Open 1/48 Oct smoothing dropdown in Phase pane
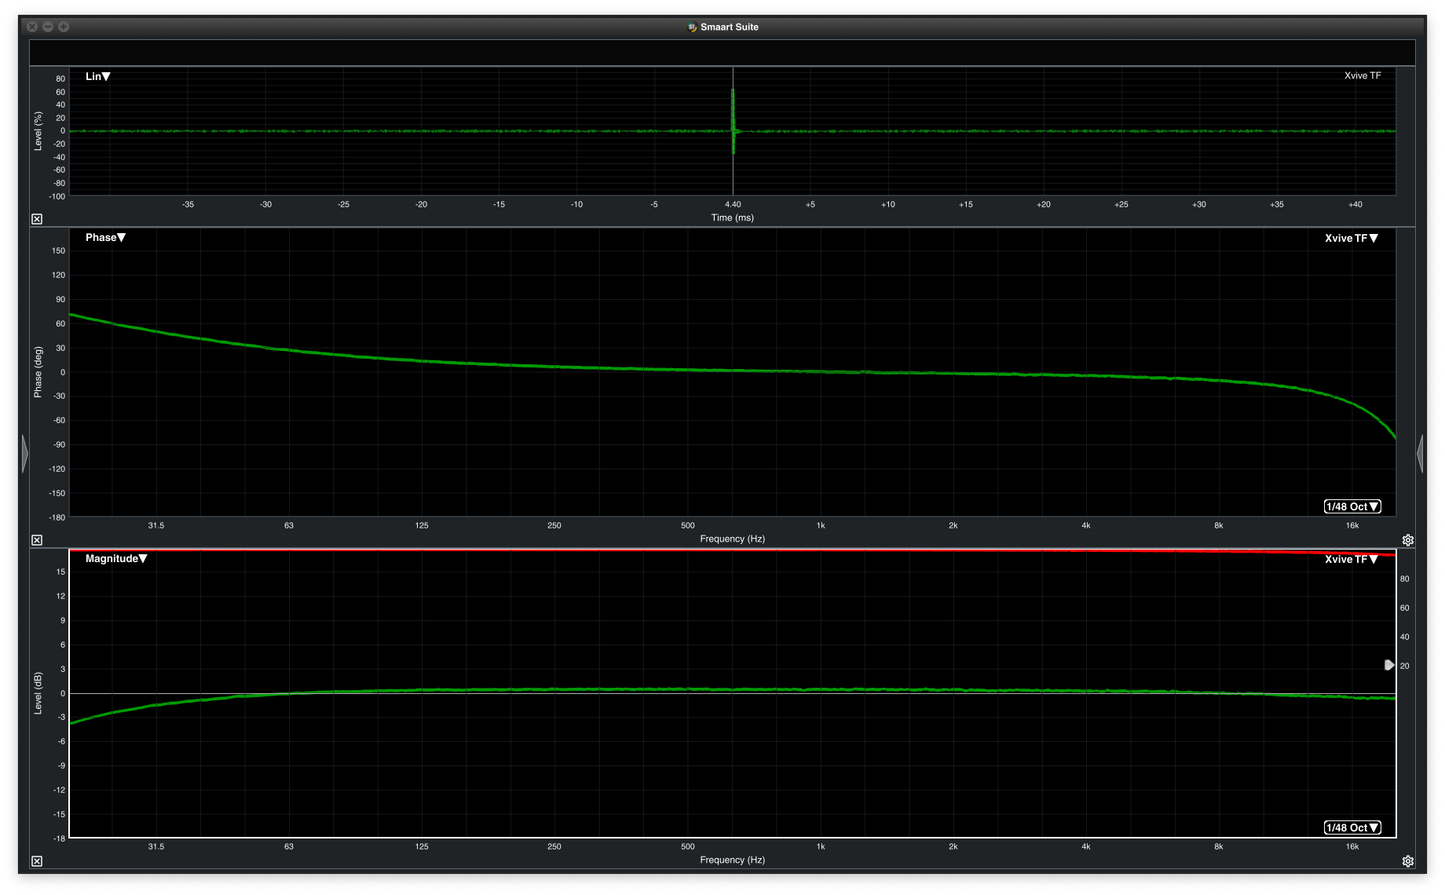Image resolution: width=1445 pixels, height=895 pixels. coord(1352,506)
